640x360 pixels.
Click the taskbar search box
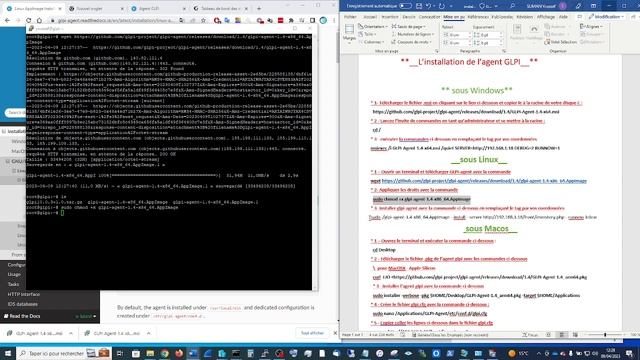point(64,353)
